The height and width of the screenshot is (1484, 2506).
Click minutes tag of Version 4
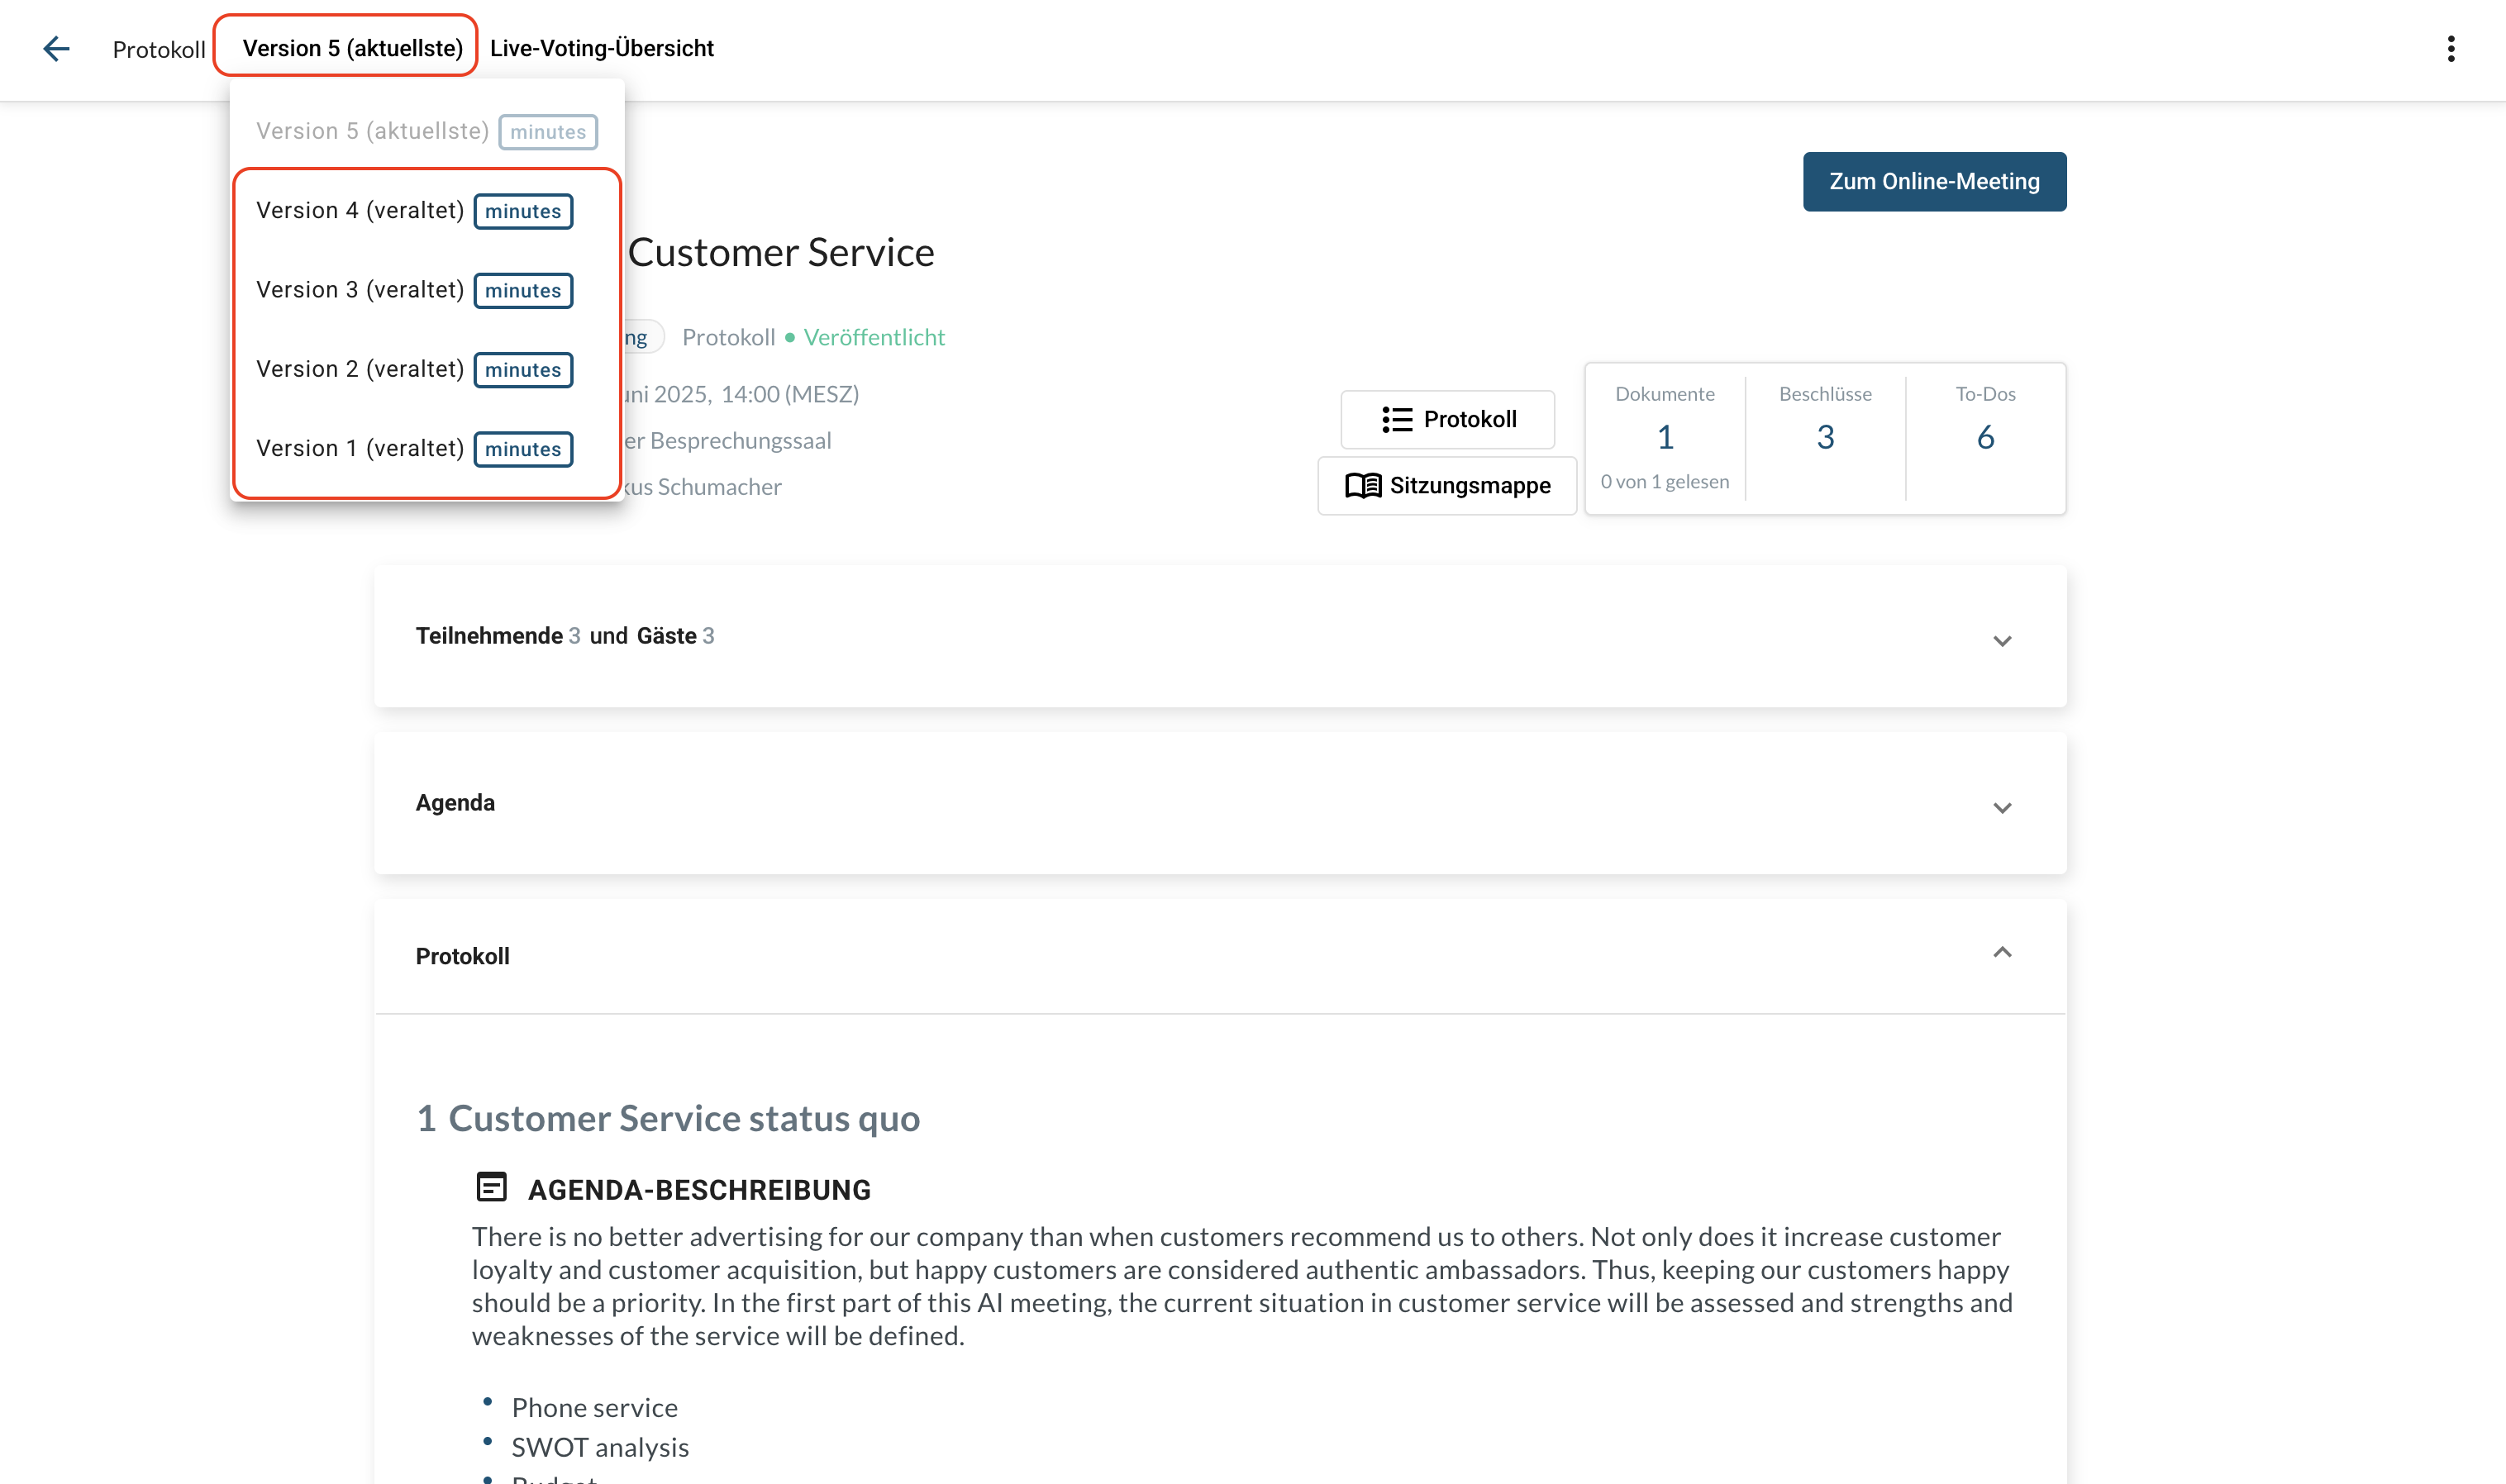523,211
